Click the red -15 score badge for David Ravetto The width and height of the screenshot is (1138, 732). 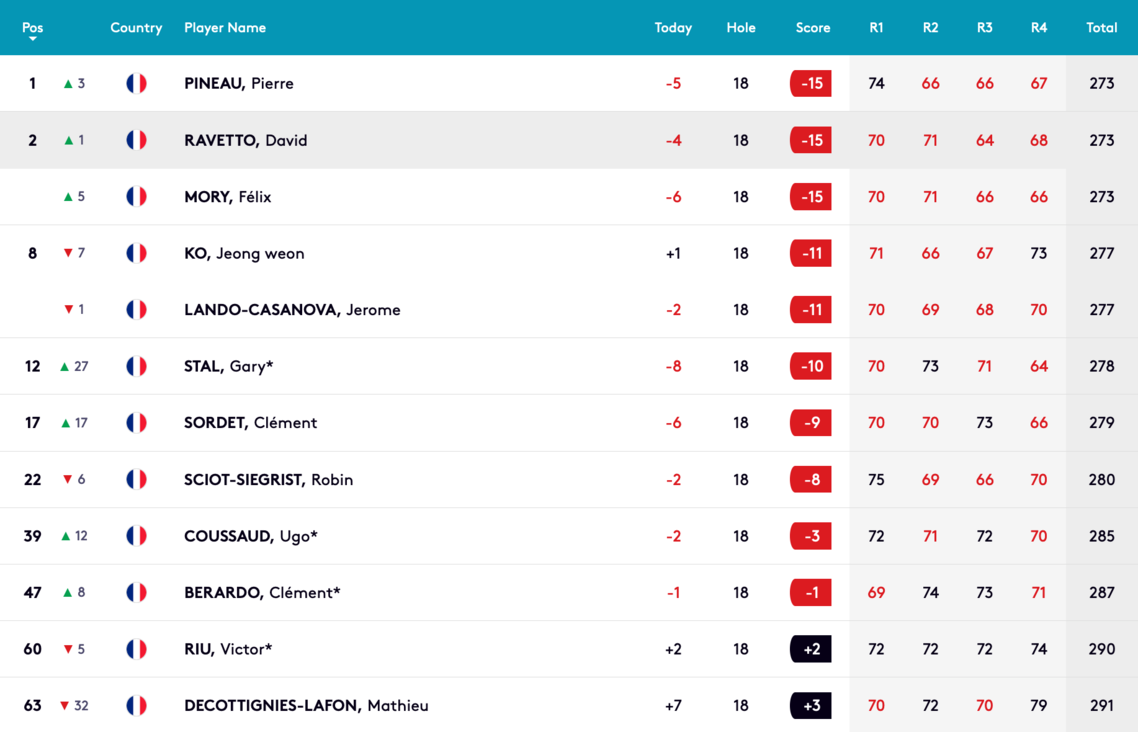click(x=811, y=140)
